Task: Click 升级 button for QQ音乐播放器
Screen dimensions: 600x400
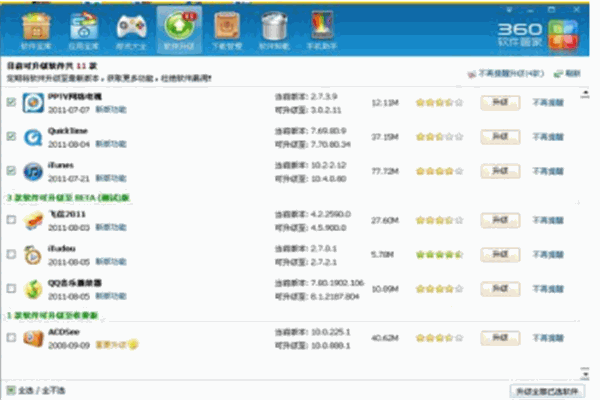Action: (x=500, y=289)
